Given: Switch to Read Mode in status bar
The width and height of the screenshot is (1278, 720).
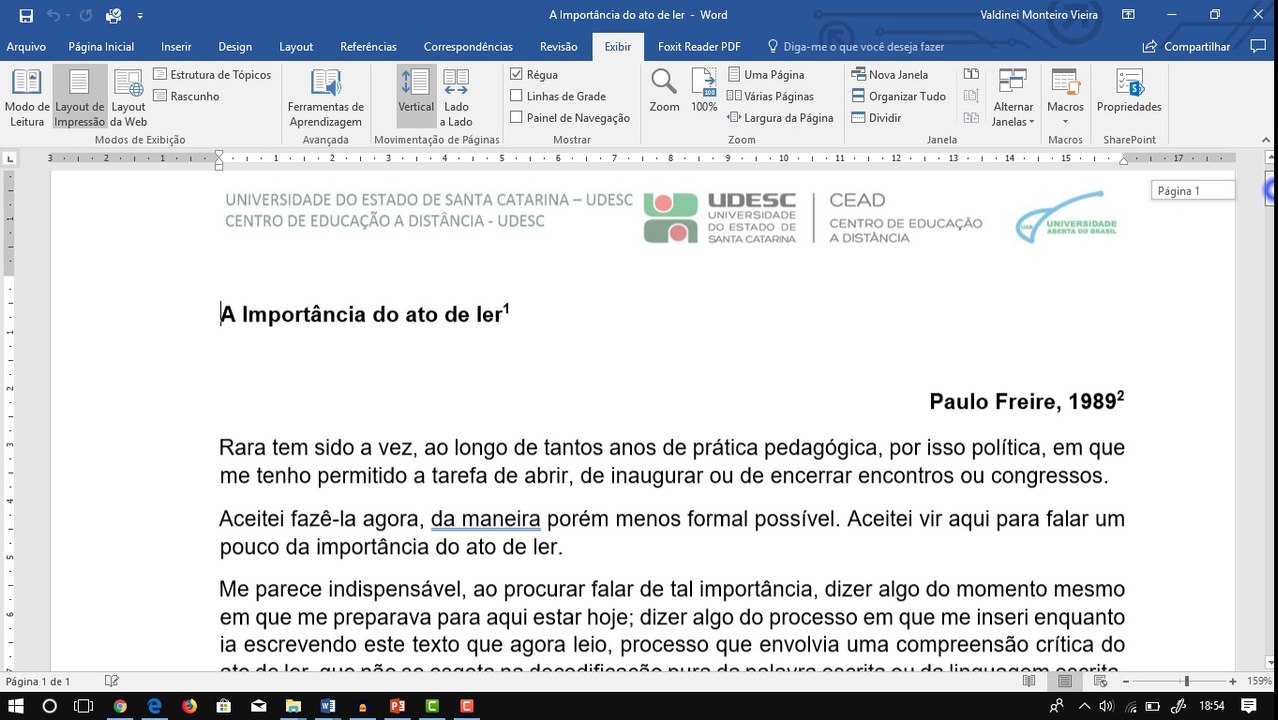Looking at the screenshot, I should coord(1029,681).
